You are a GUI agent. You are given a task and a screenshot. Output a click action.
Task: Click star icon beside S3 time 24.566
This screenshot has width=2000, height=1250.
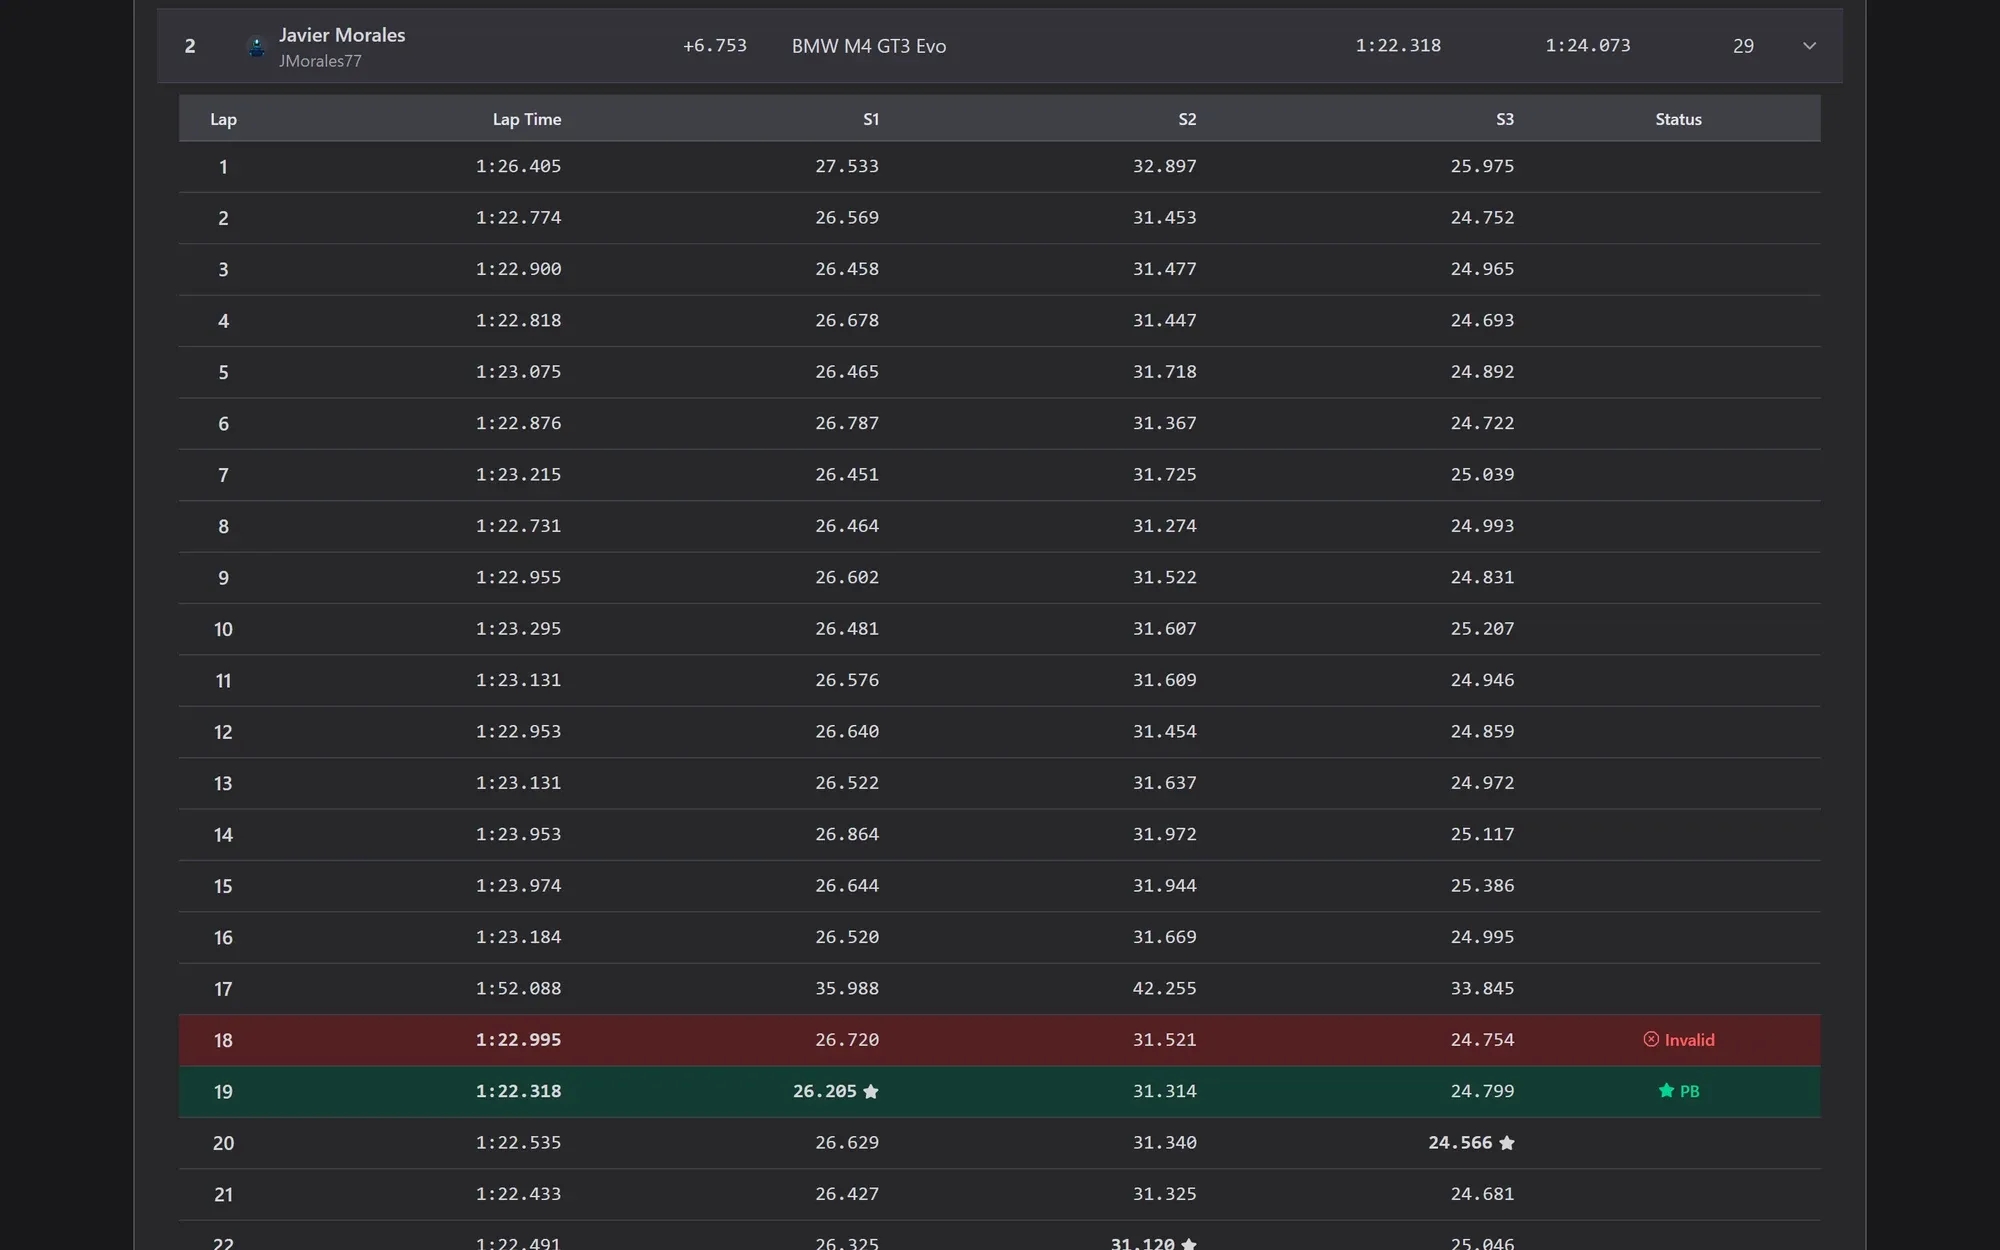1507,1143
